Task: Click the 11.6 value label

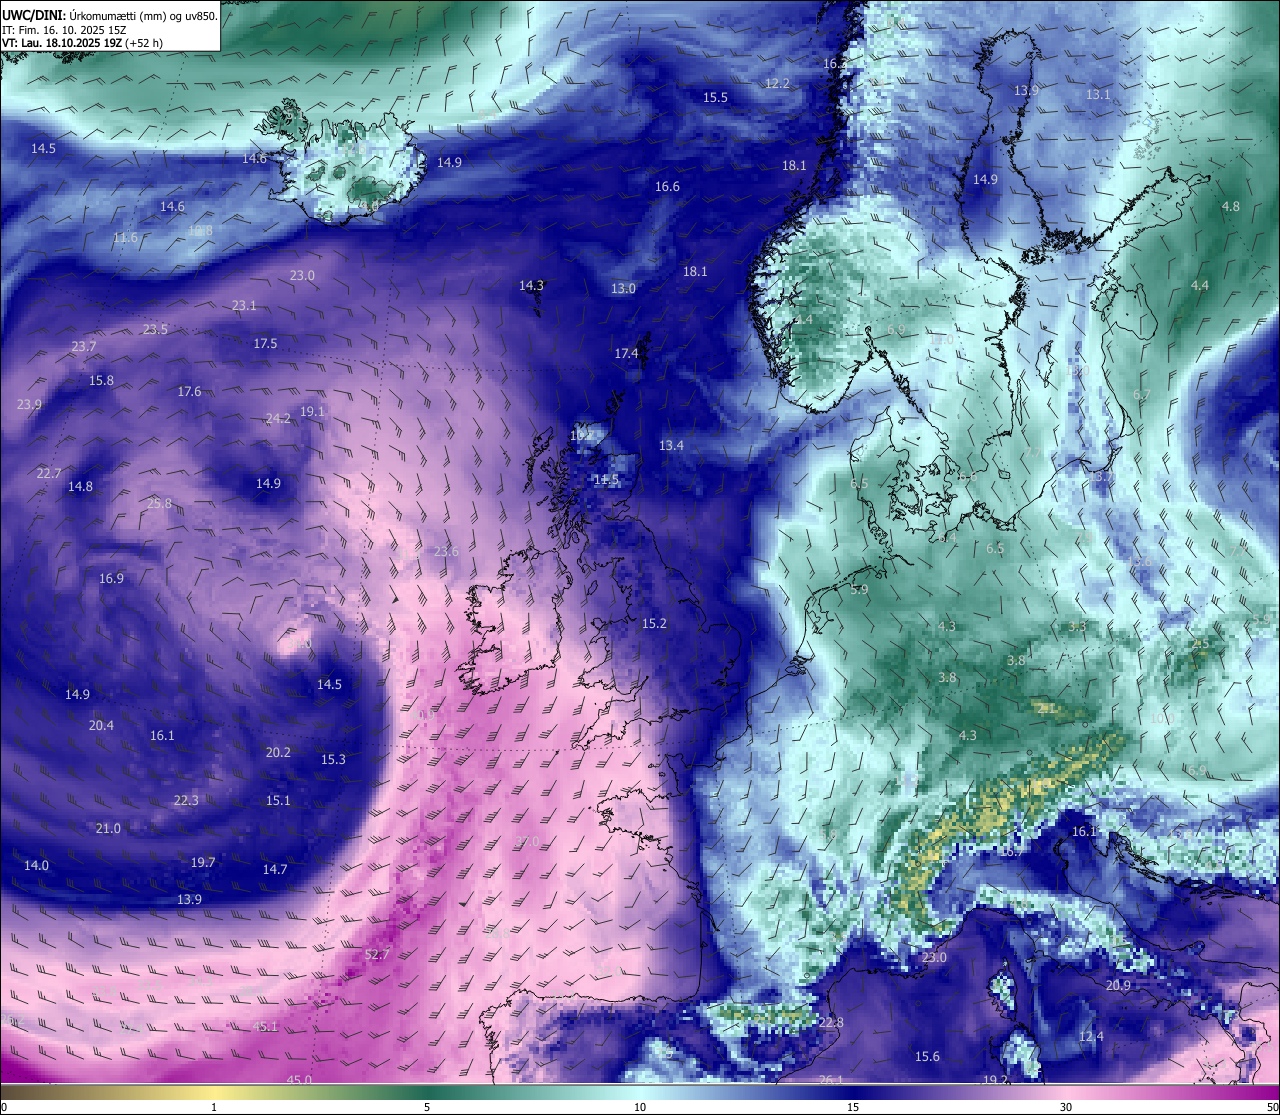Action: coord(125,238)
